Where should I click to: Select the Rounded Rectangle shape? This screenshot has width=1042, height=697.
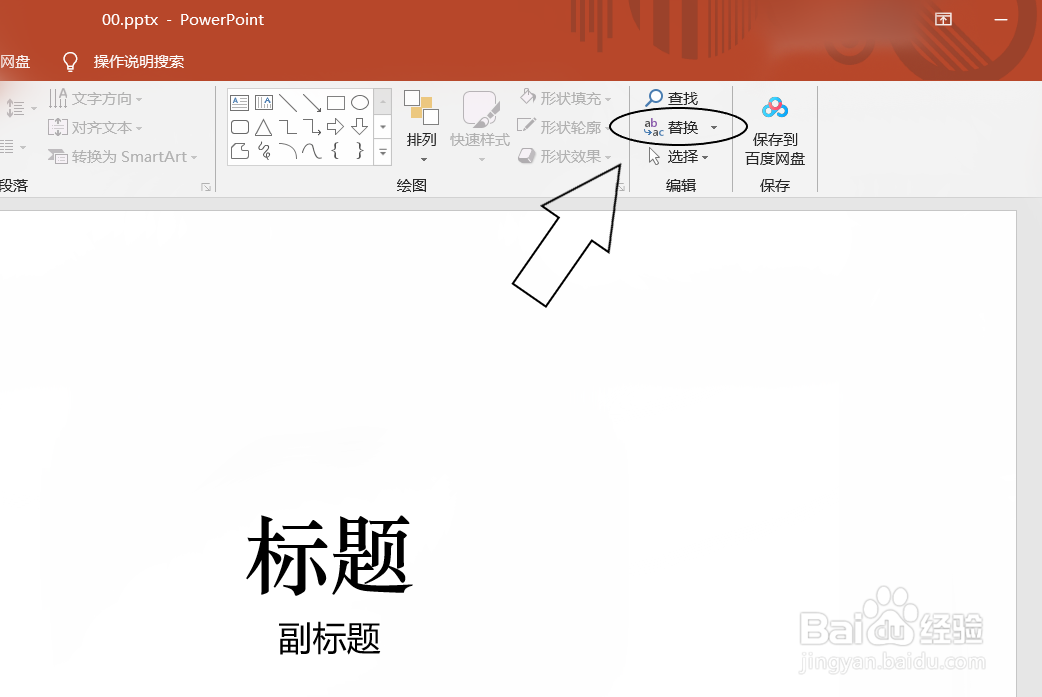coord(239,127)
